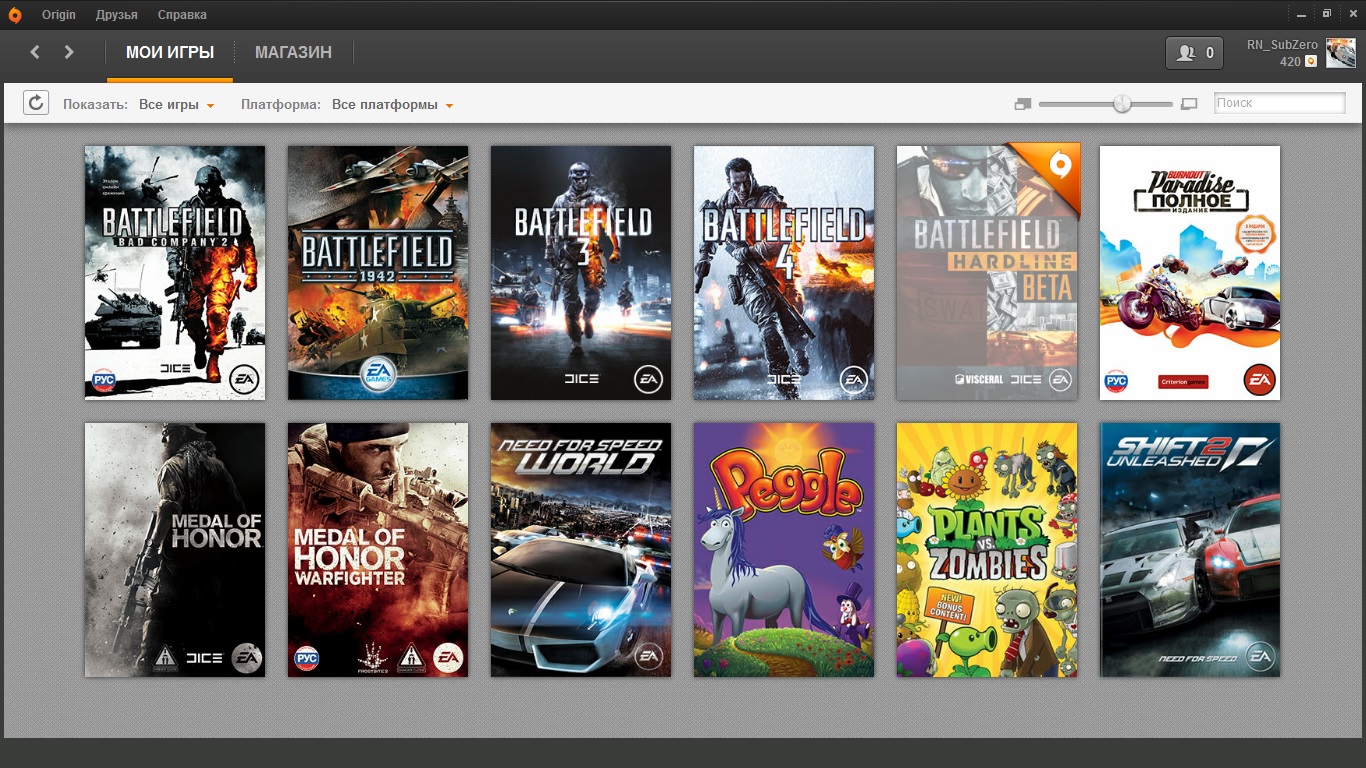Click the RN_SubZero username
The height and width of the screenshot is (768, 1366).
[x=1282, y=45]
